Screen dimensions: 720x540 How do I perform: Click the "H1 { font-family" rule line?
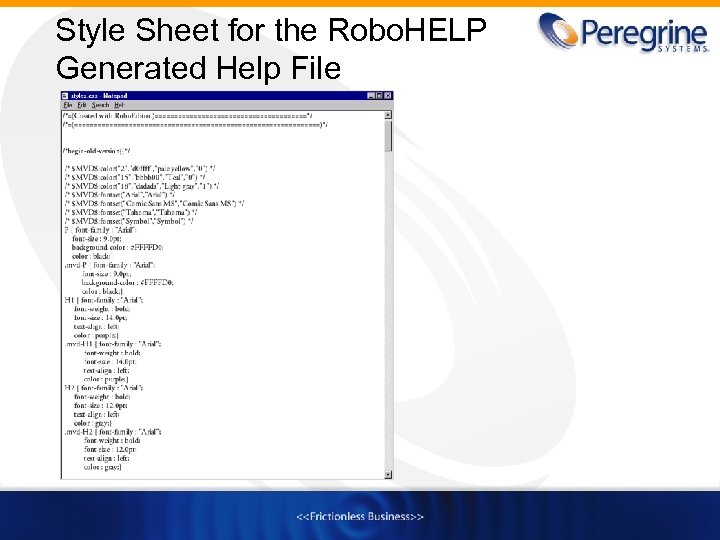pyautogui.click(x=104, y=300)
